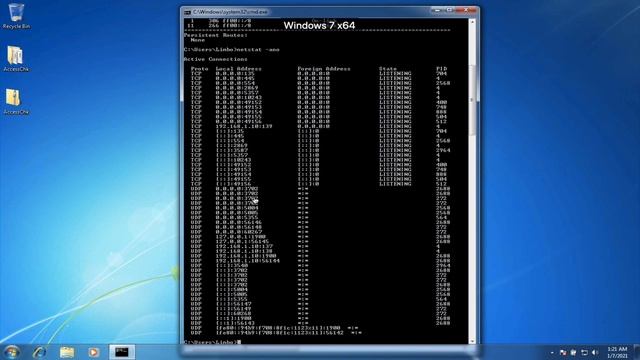Select the bottom-most AccessChk desktop icon

click(16, 102)
